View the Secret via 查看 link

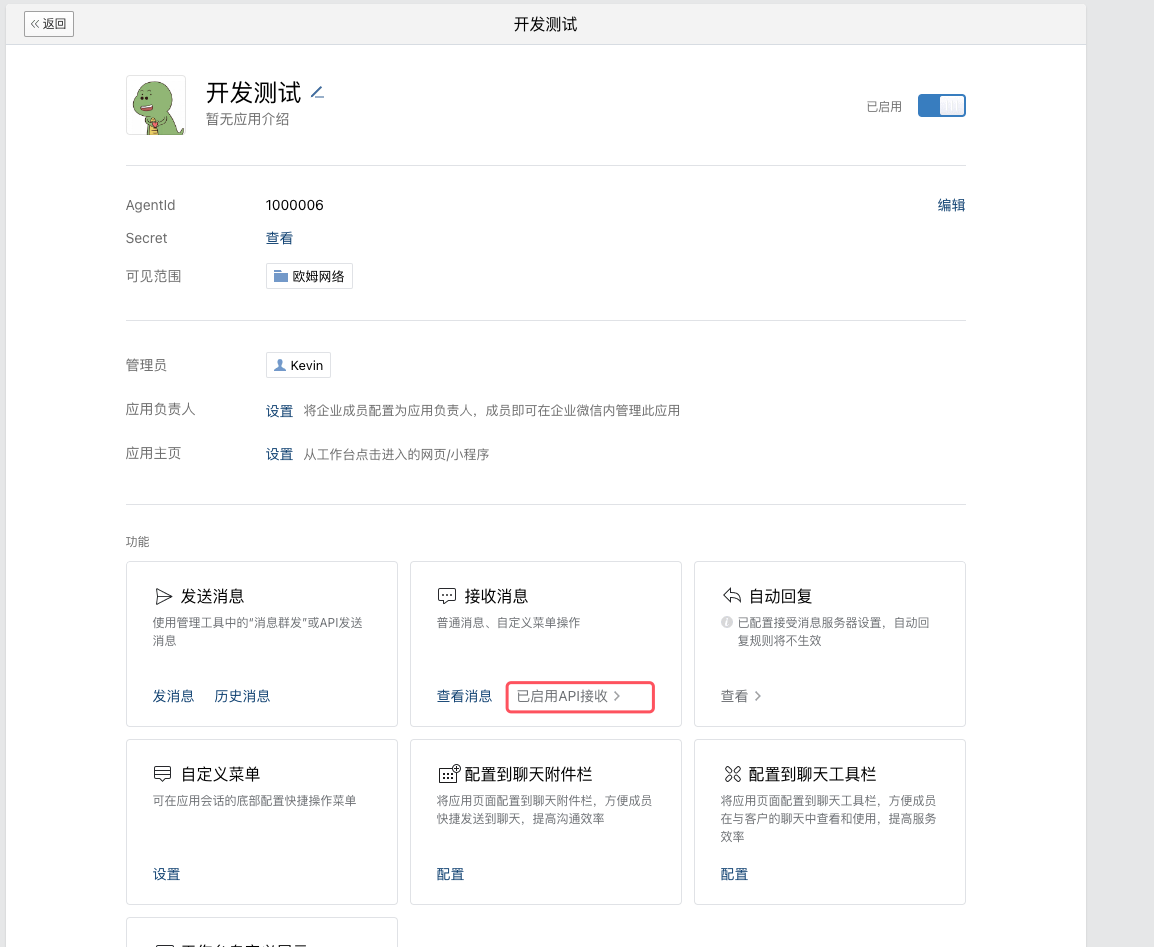[x=279, y=238]
